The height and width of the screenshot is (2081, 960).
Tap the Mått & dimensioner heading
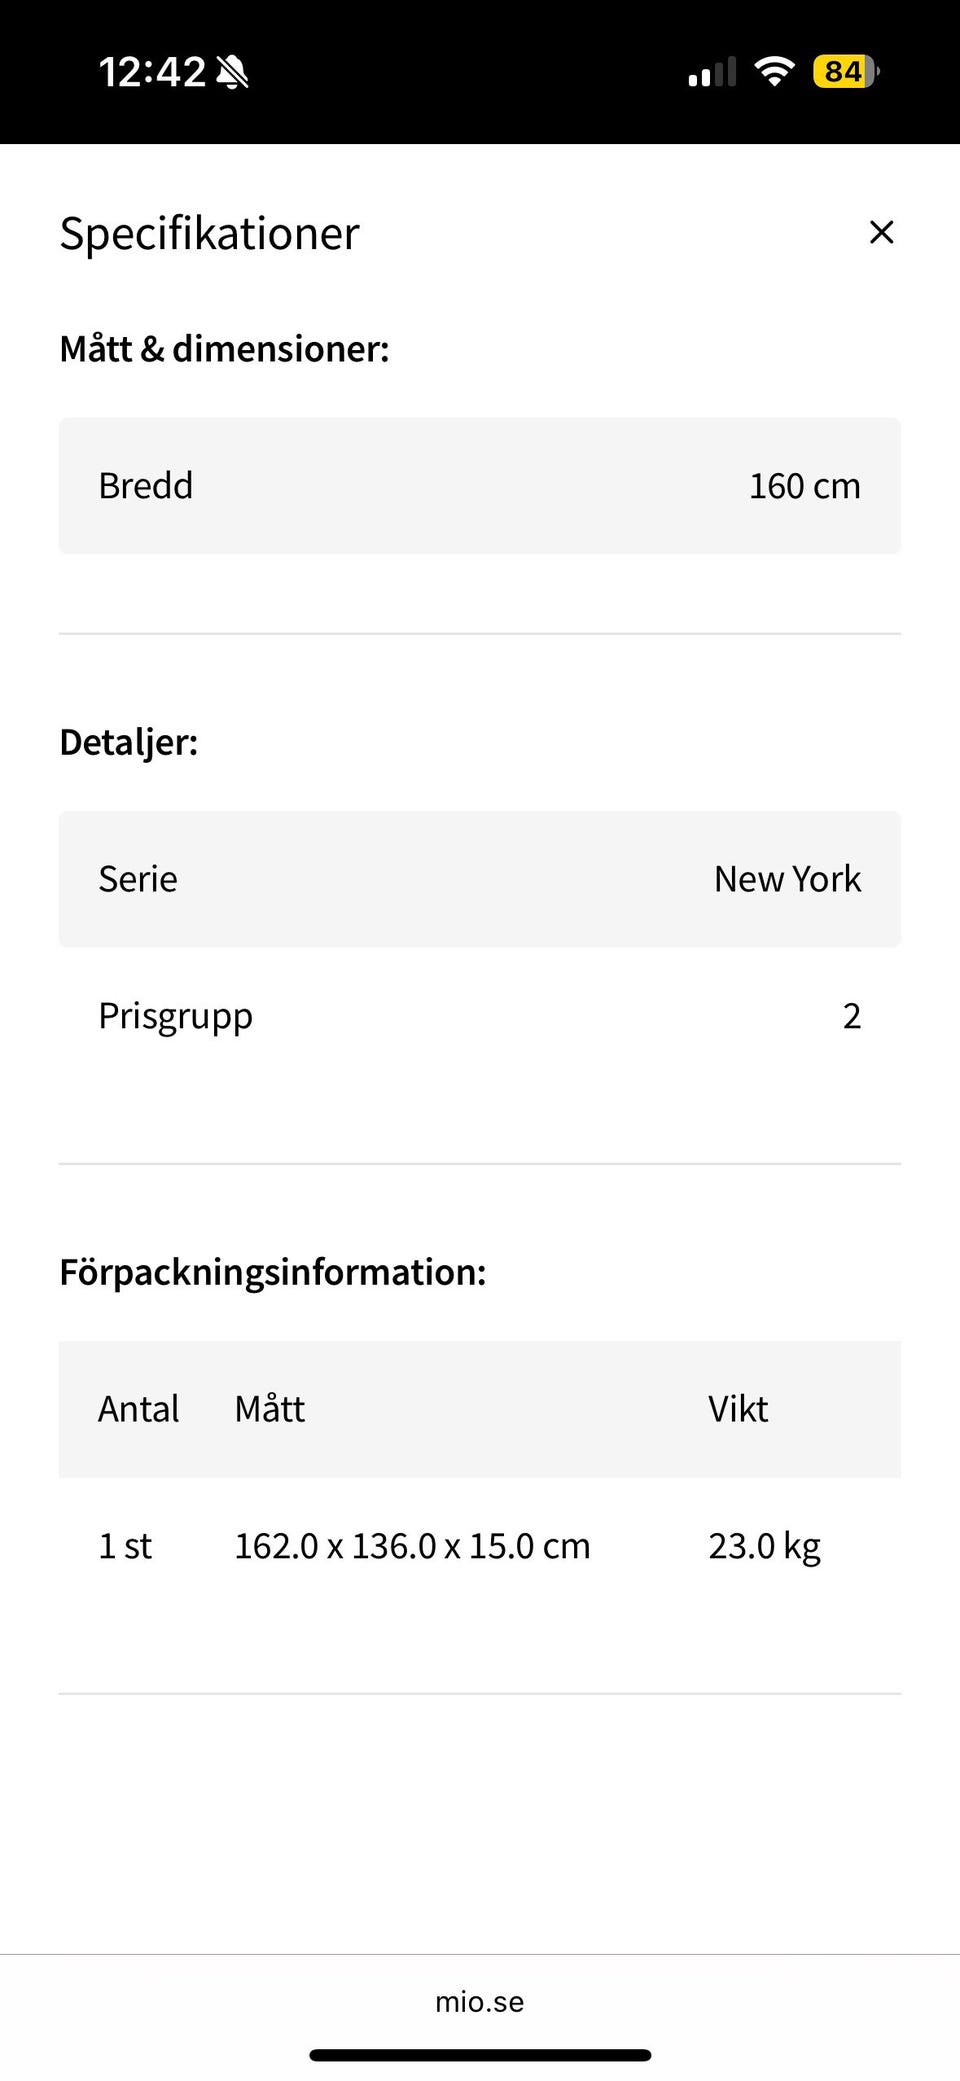(224, 349)
